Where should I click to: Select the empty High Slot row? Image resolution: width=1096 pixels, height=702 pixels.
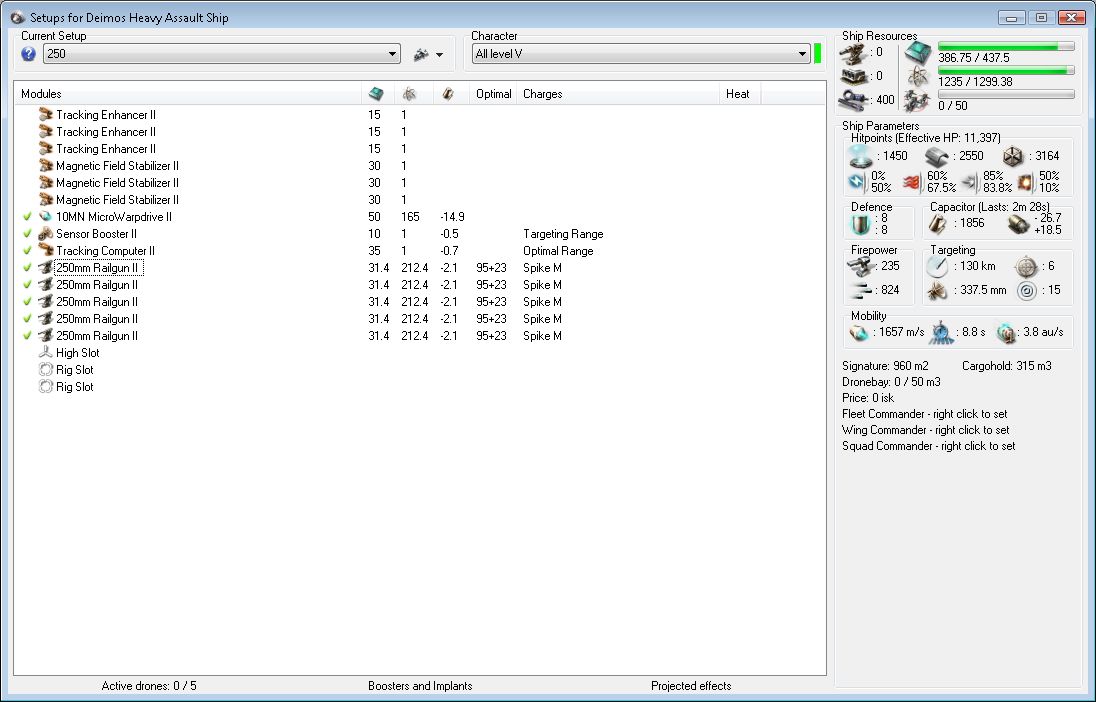pos(419,352)
